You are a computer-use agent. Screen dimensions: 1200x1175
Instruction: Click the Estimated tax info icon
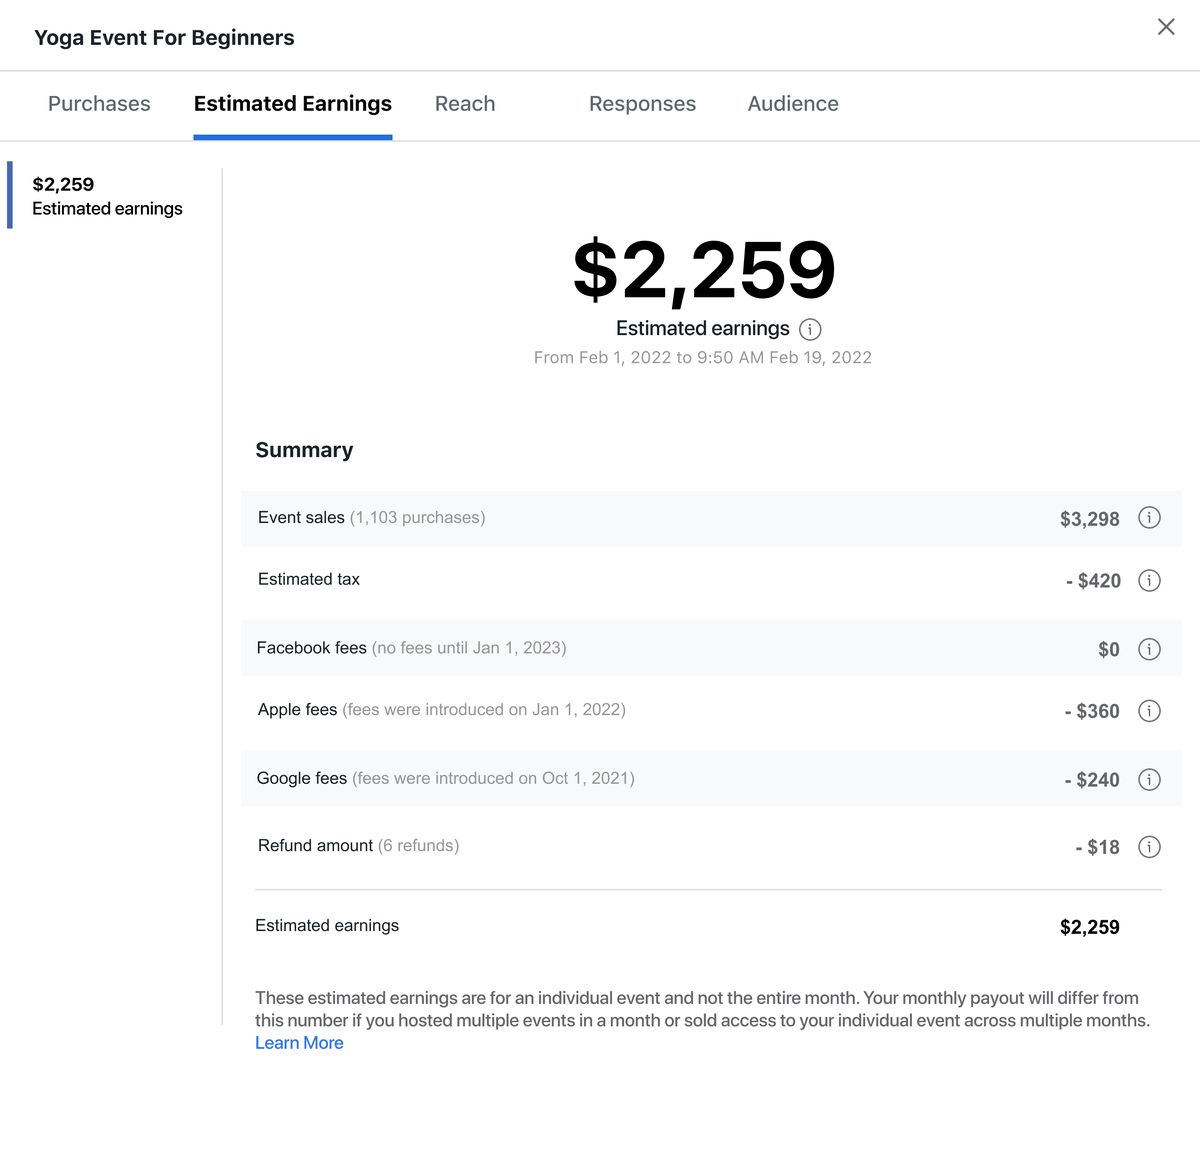point(1149,580)
